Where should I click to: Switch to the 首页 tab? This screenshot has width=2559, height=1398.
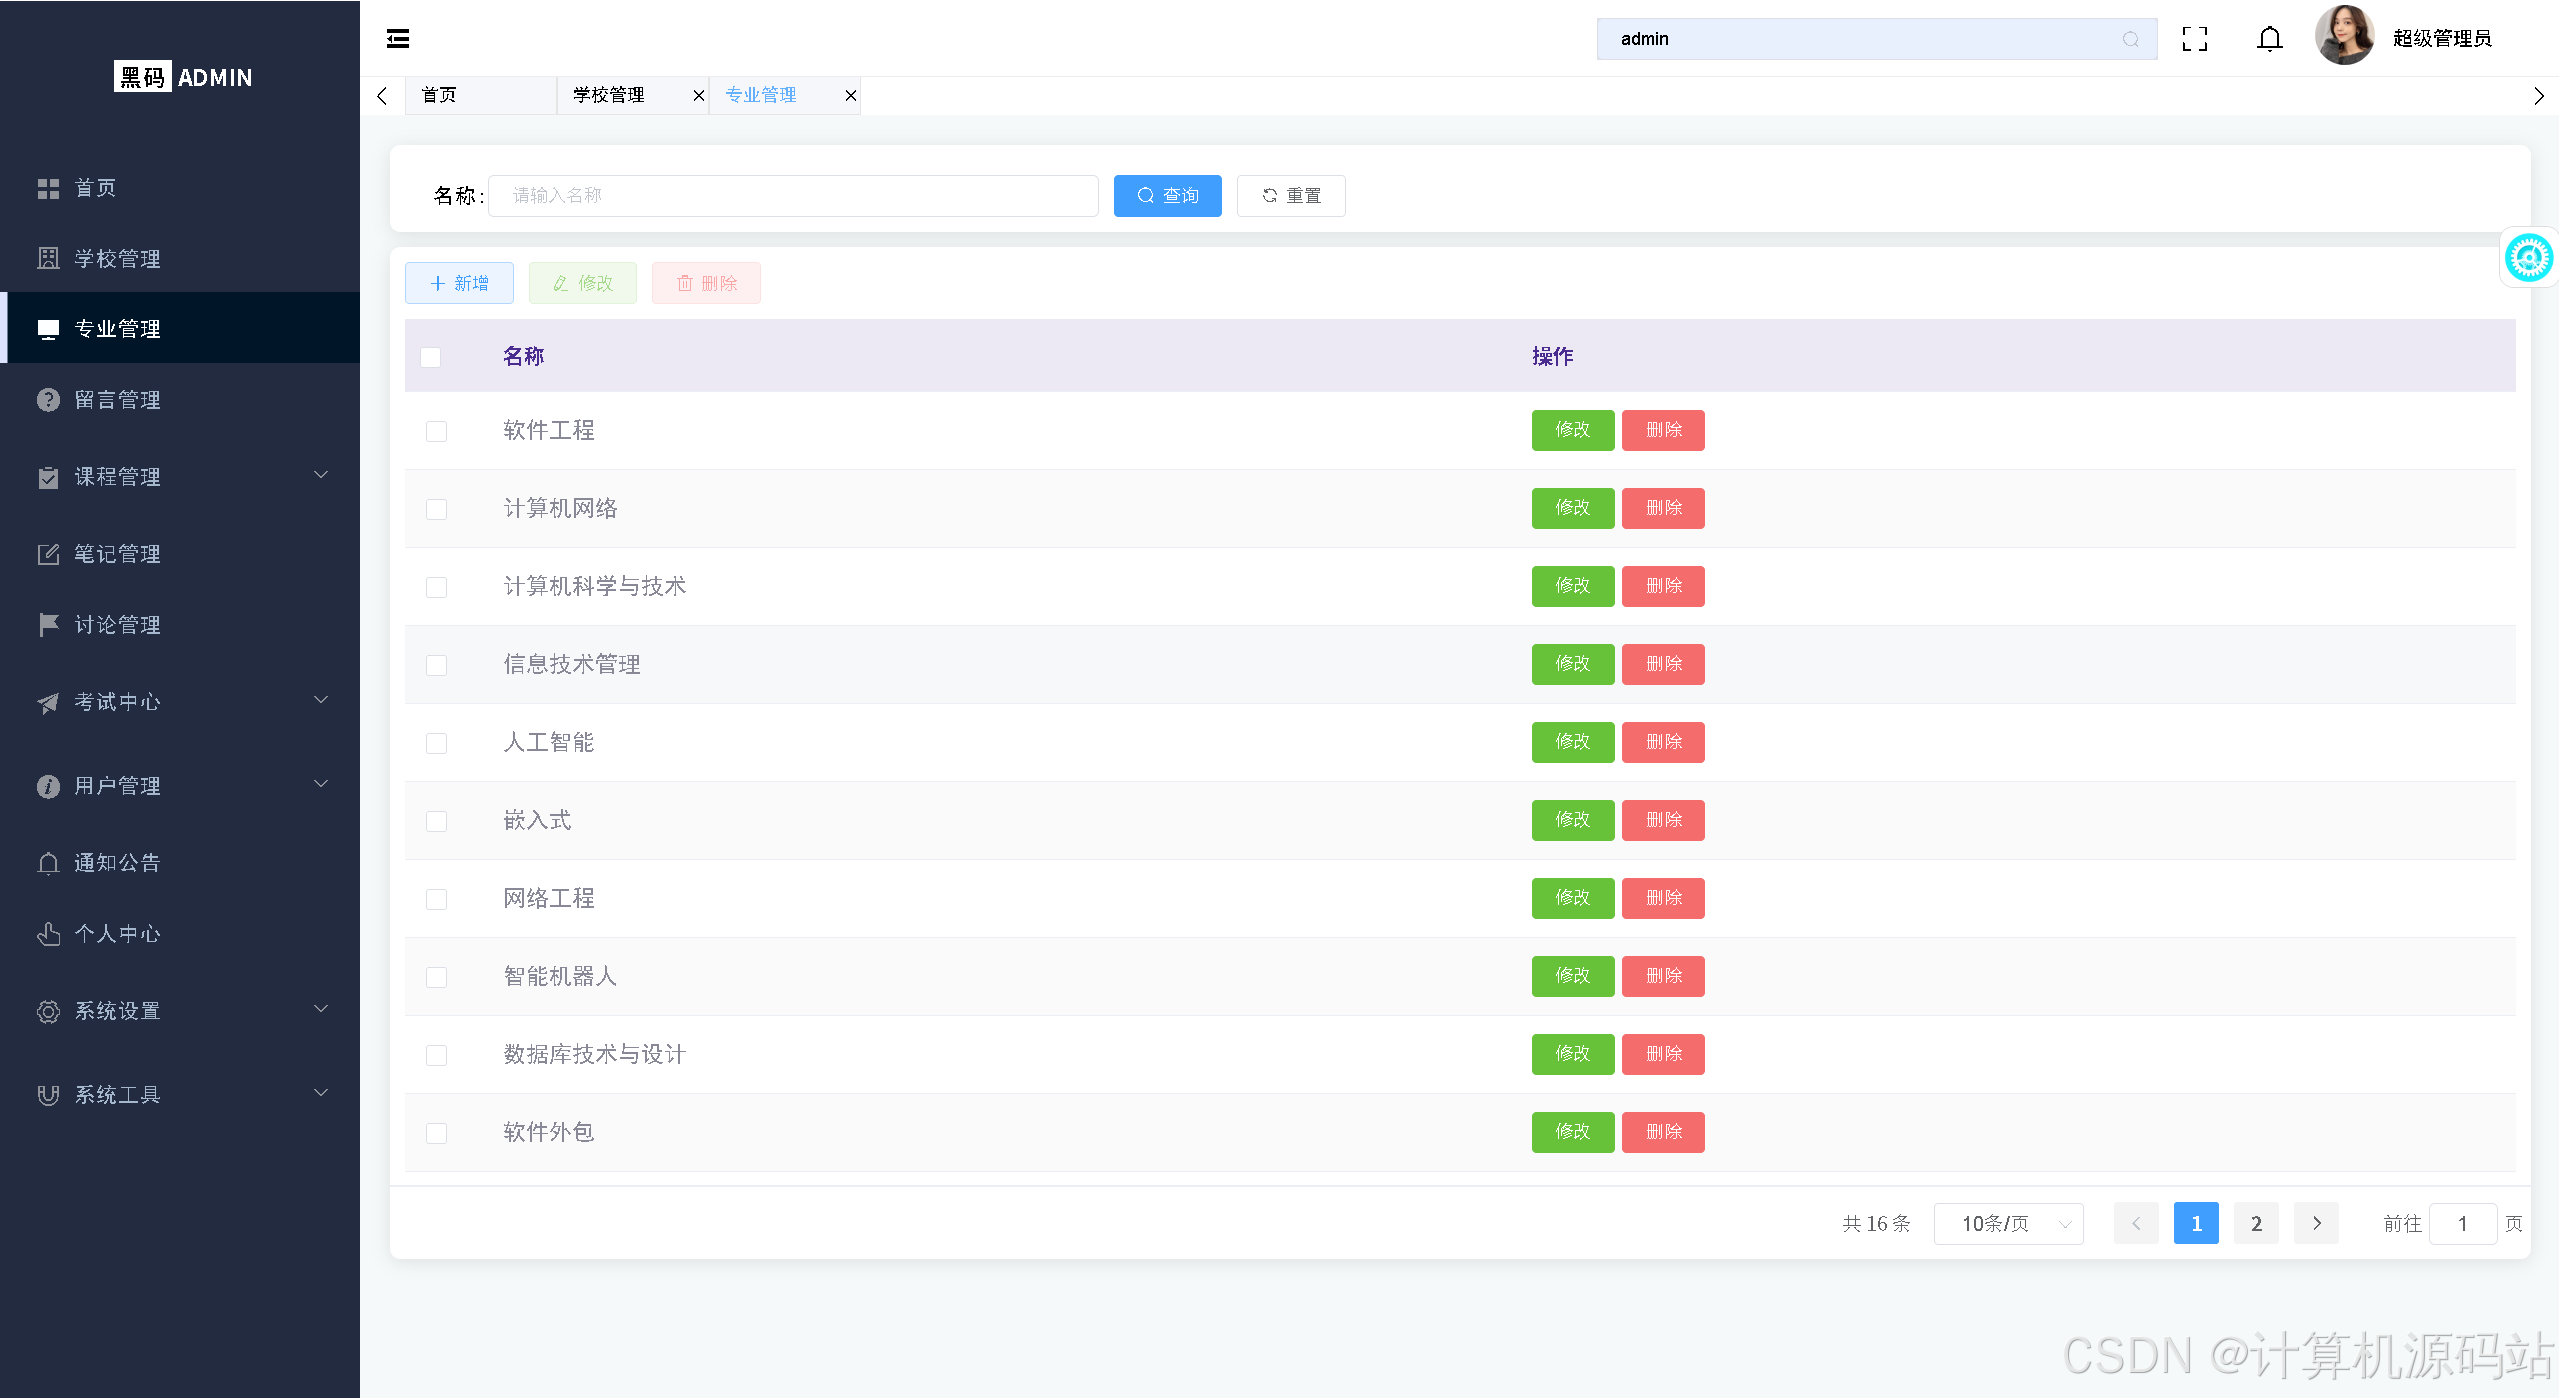[440, 96]
